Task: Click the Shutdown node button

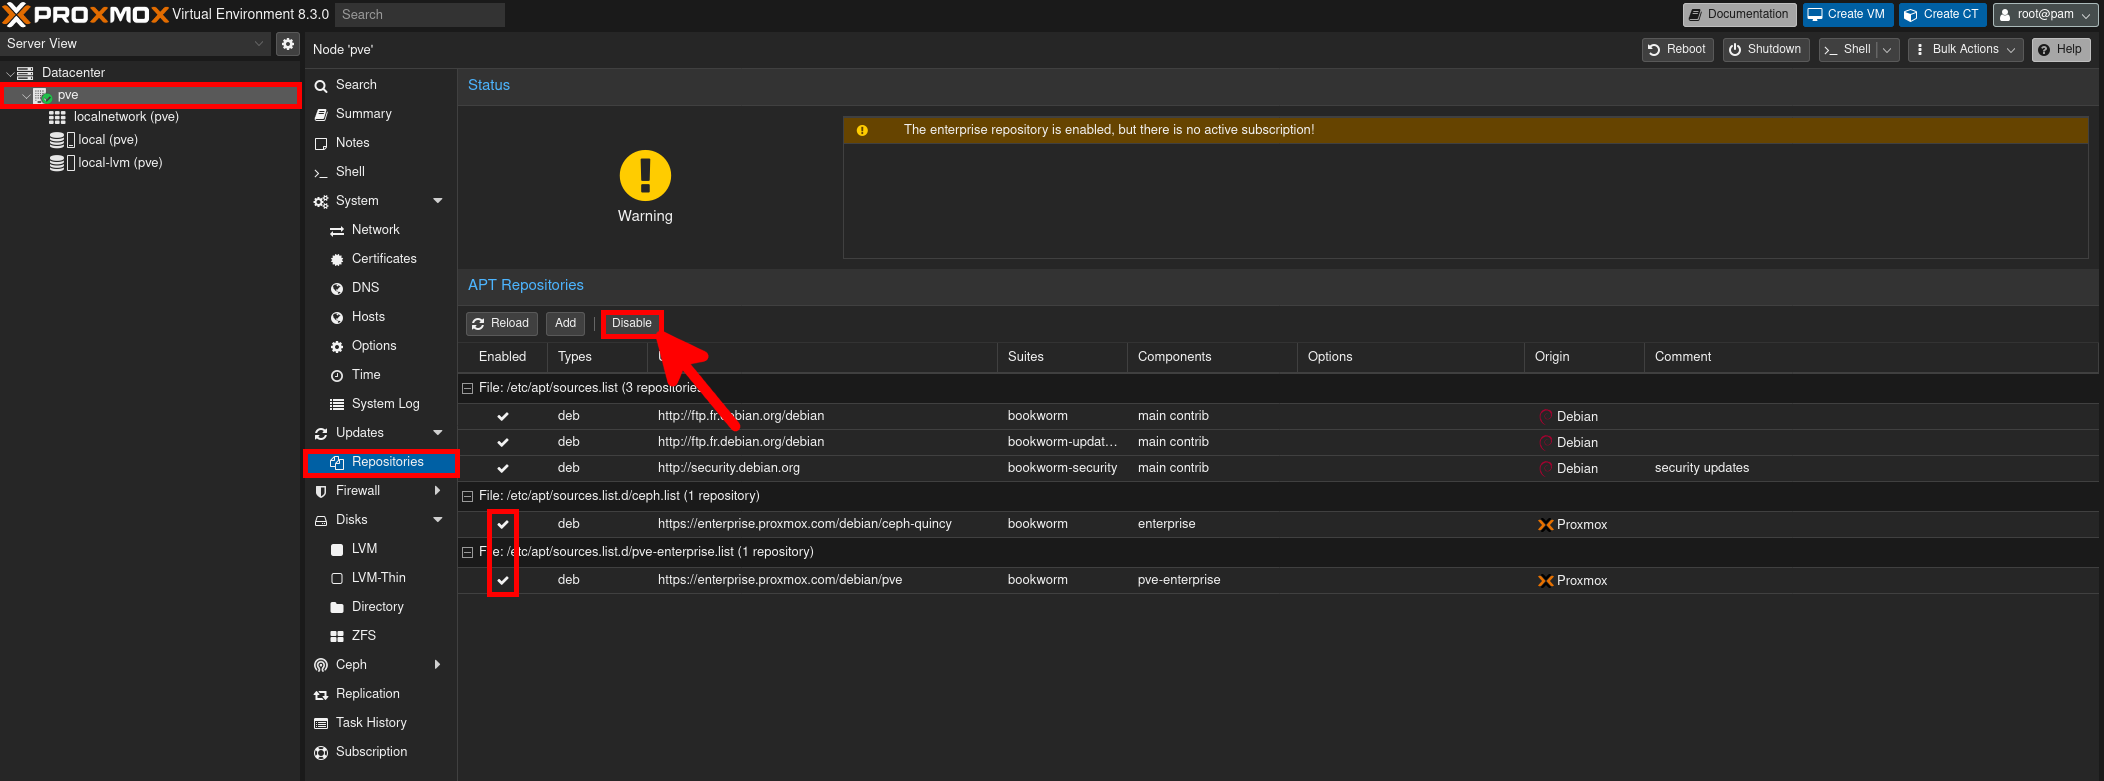Action: [x=1765, y=50]
